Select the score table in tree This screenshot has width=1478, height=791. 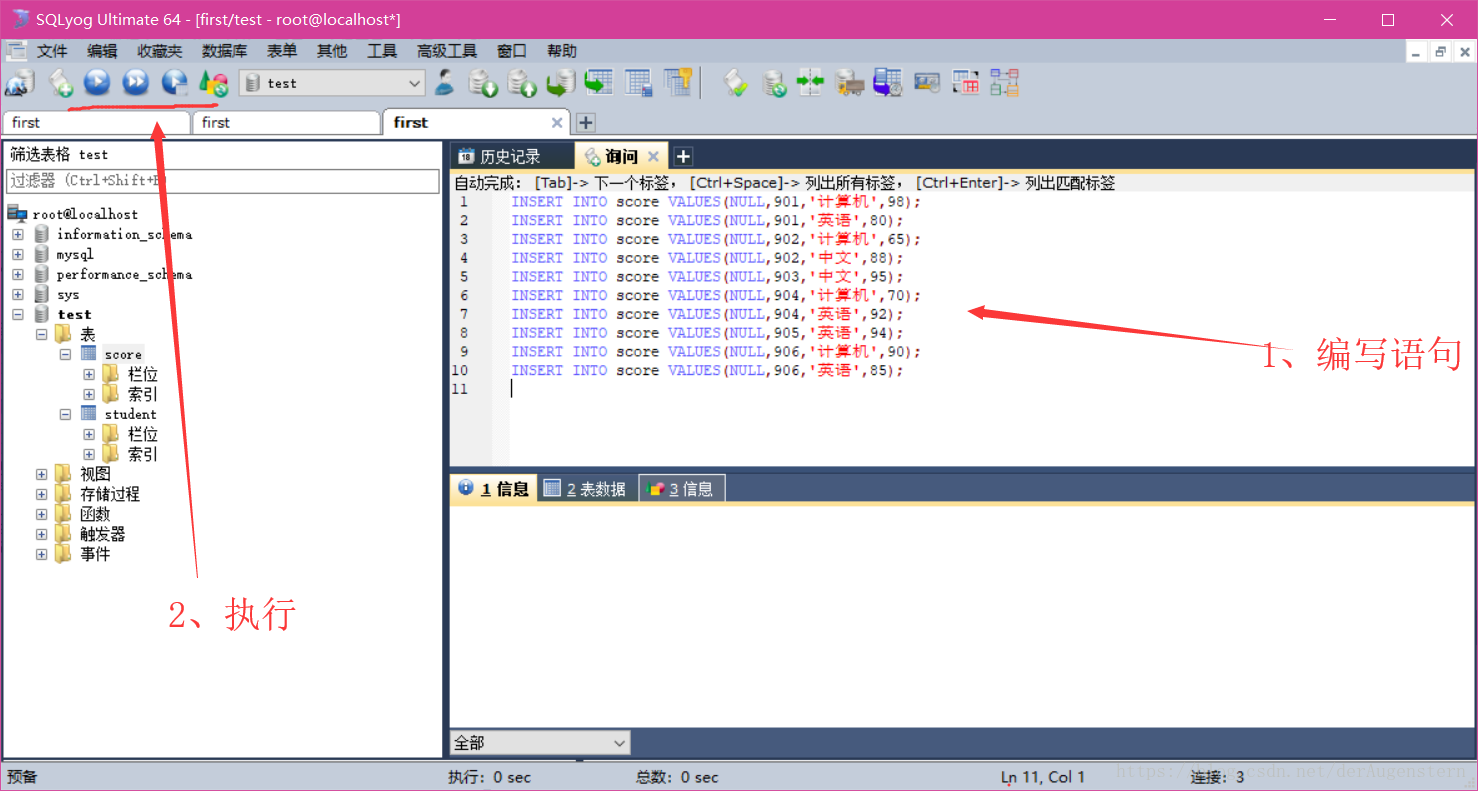click(123, 354)
